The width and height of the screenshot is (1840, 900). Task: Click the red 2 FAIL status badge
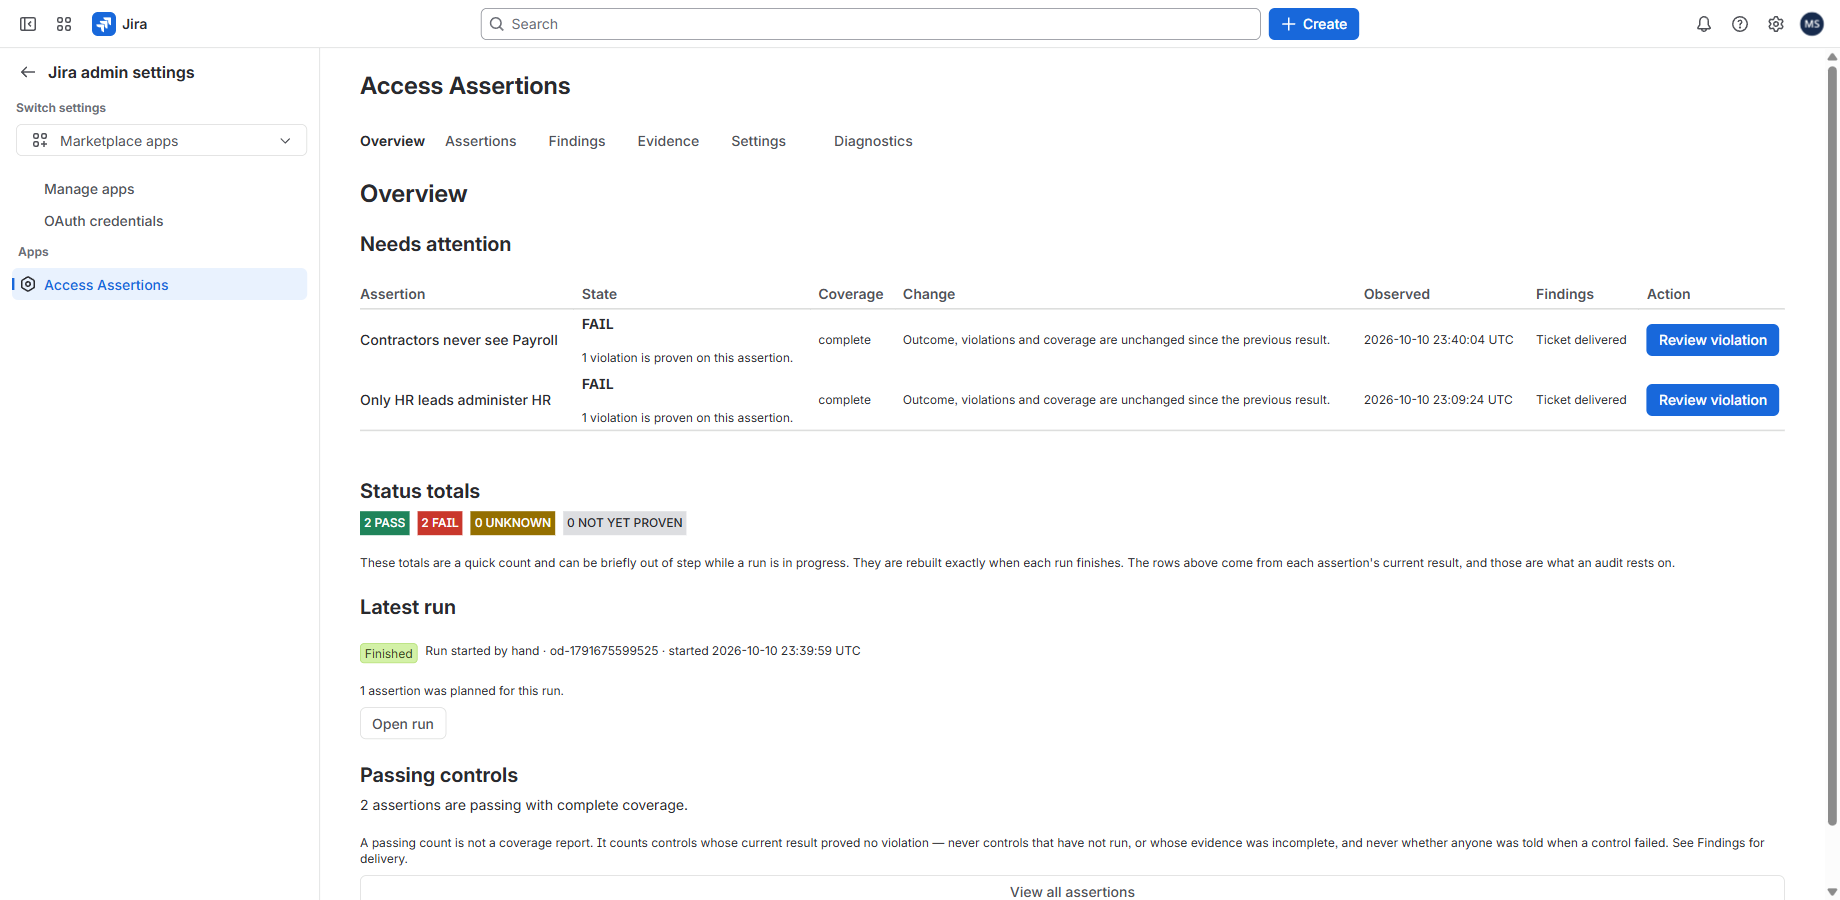(x=440, y=523)
